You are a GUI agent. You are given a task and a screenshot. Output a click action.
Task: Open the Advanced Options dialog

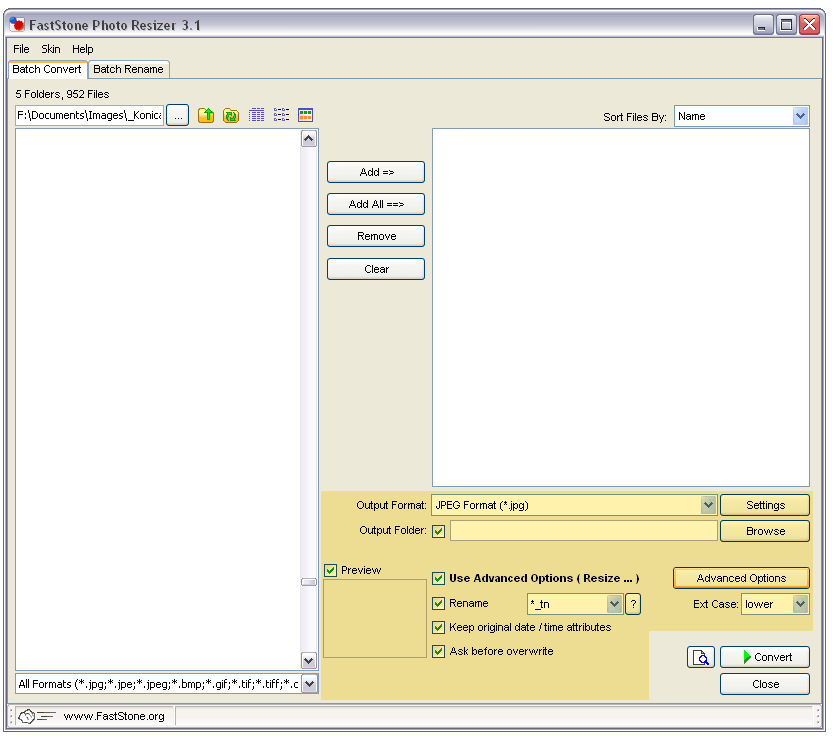tap(741, 578)
